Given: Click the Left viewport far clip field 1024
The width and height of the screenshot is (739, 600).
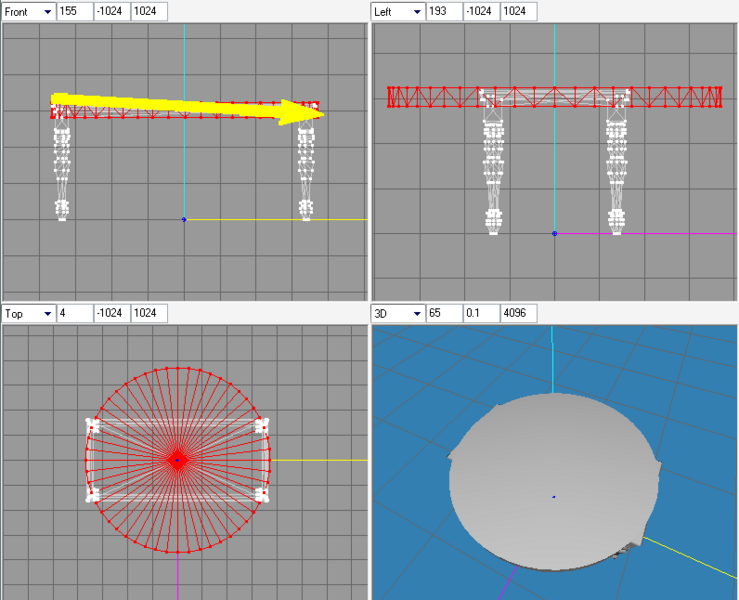Looking at the screenshot, I should pyautogui.click(x=518, y=12).
